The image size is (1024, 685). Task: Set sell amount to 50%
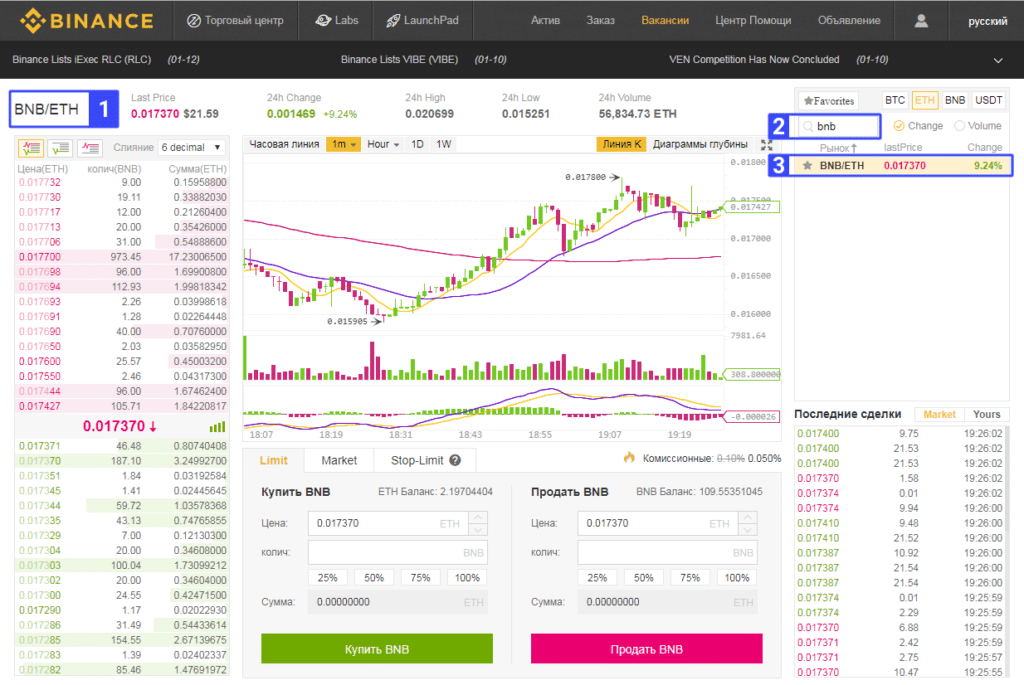pyautogui.click(x=643, y=578)
